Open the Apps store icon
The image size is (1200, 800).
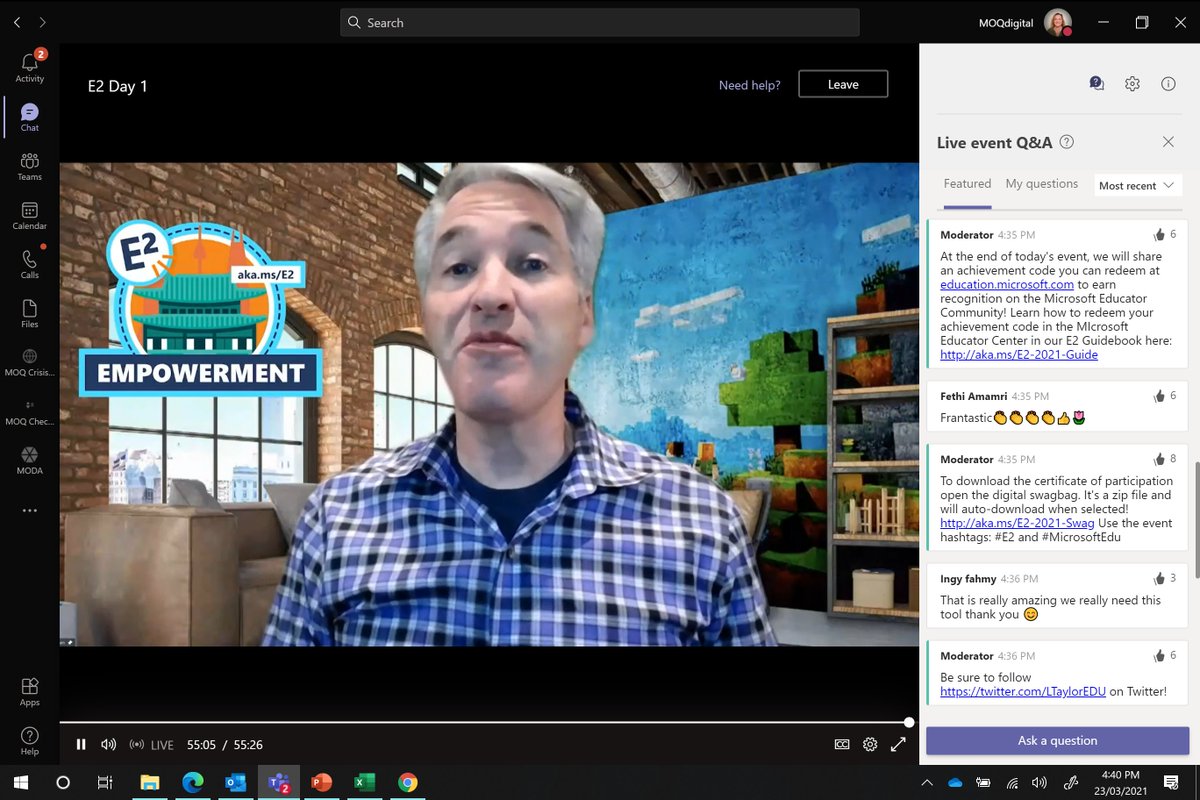point(30,690)
